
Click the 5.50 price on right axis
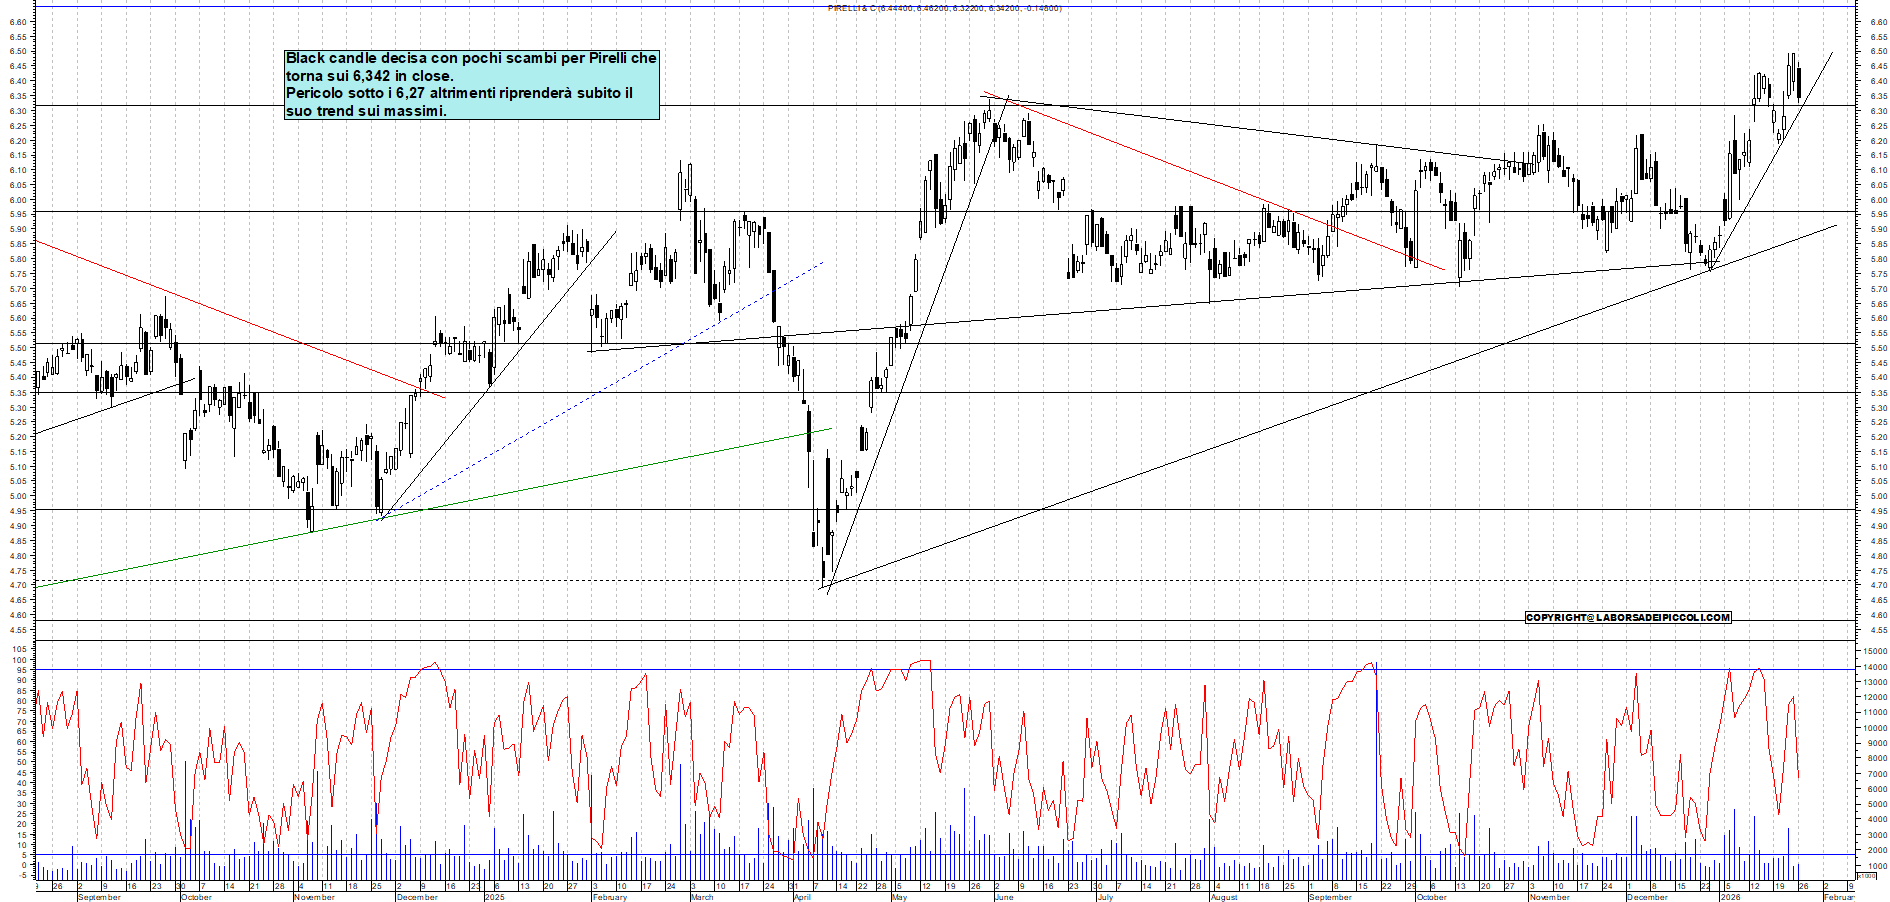(x=1878, y=348)
